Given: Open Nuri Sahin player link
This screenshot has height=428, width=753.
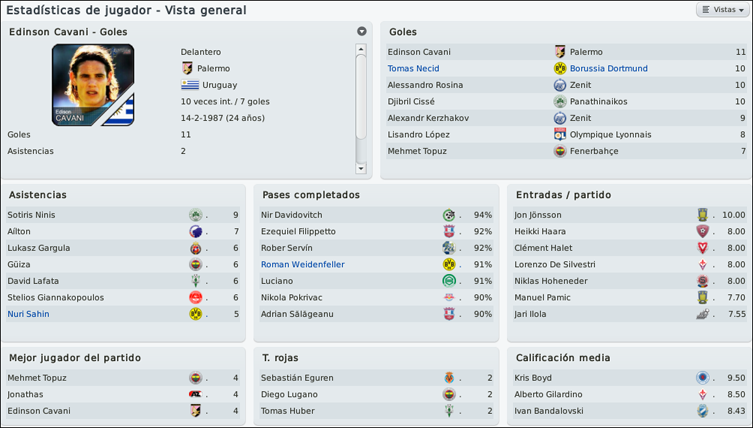Looking at the screenshot, I should click(x=28, y=314).
